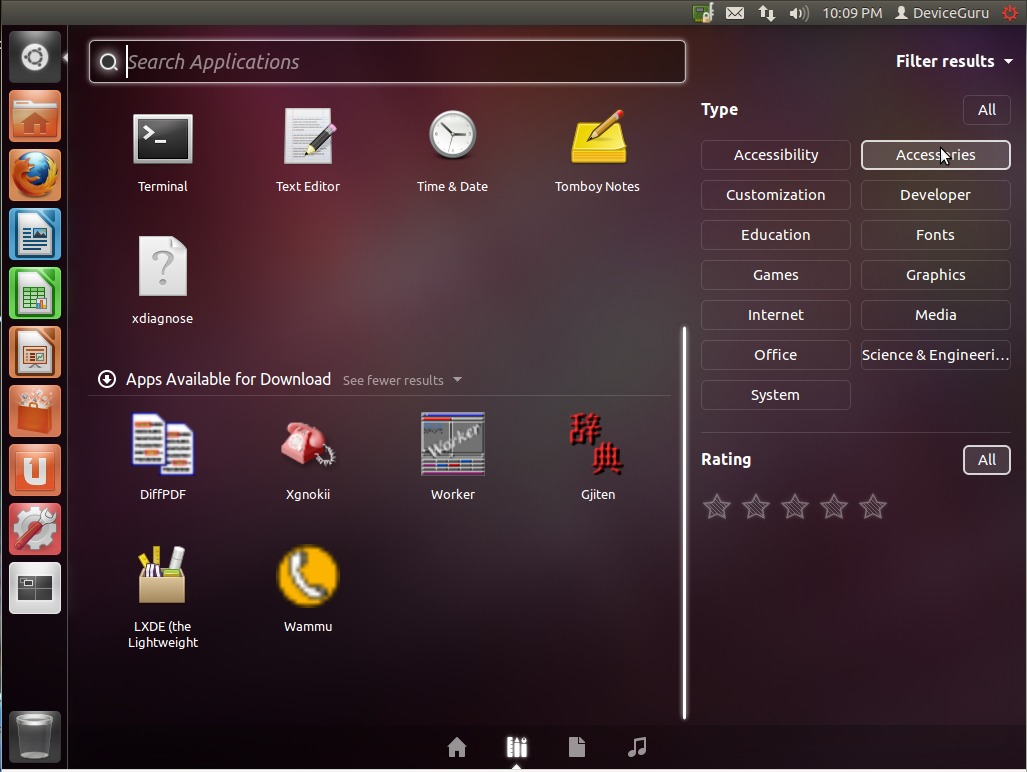
Task: Switch to the Music lens tab
Action: tap(637, 746)
